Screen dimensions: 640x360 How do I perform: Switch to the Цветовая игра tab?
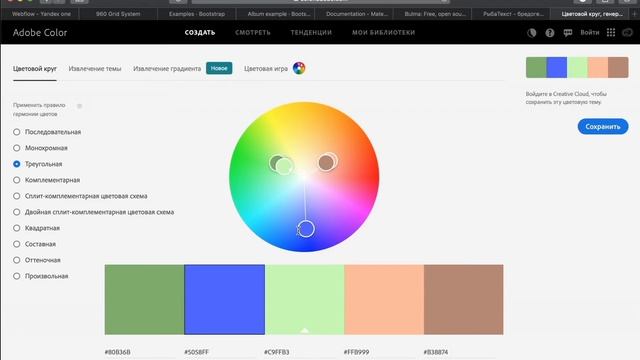coord(266,69)
